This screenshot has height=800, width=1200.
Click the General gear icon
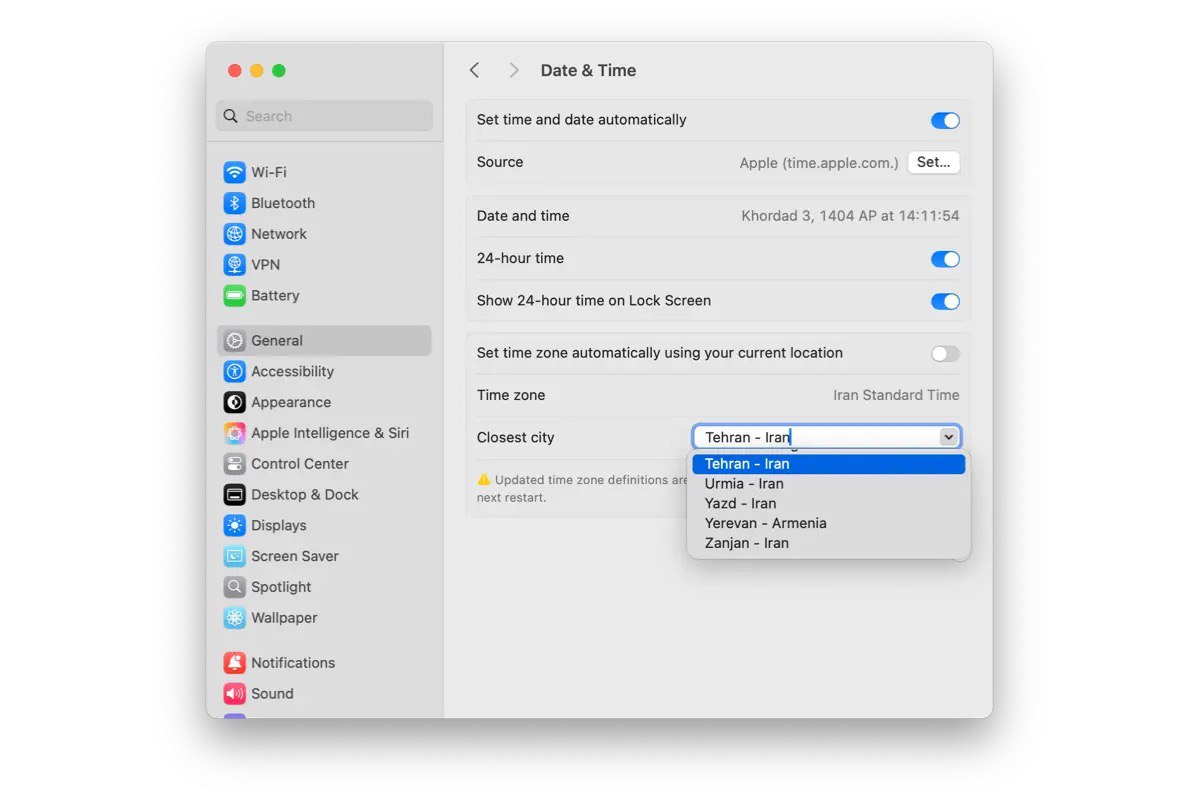pyautogui.click(x=235, y=341)
